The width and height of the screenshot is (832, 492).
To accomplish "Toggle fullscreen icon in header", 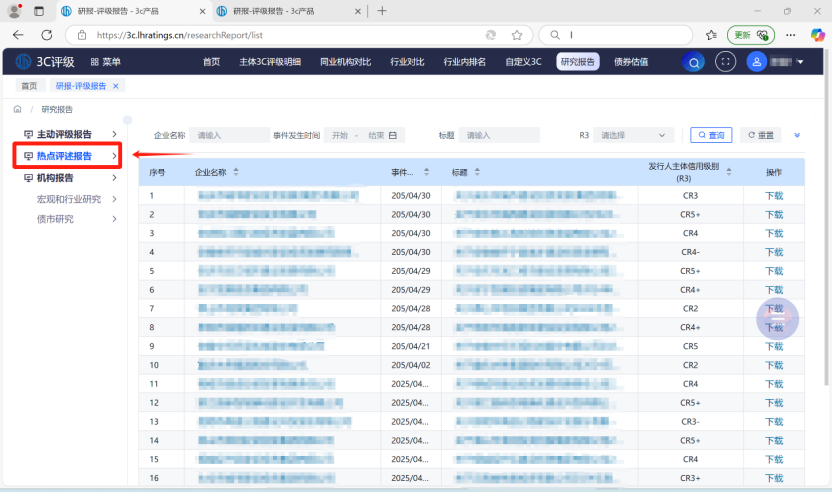I will tap(725, 62).
